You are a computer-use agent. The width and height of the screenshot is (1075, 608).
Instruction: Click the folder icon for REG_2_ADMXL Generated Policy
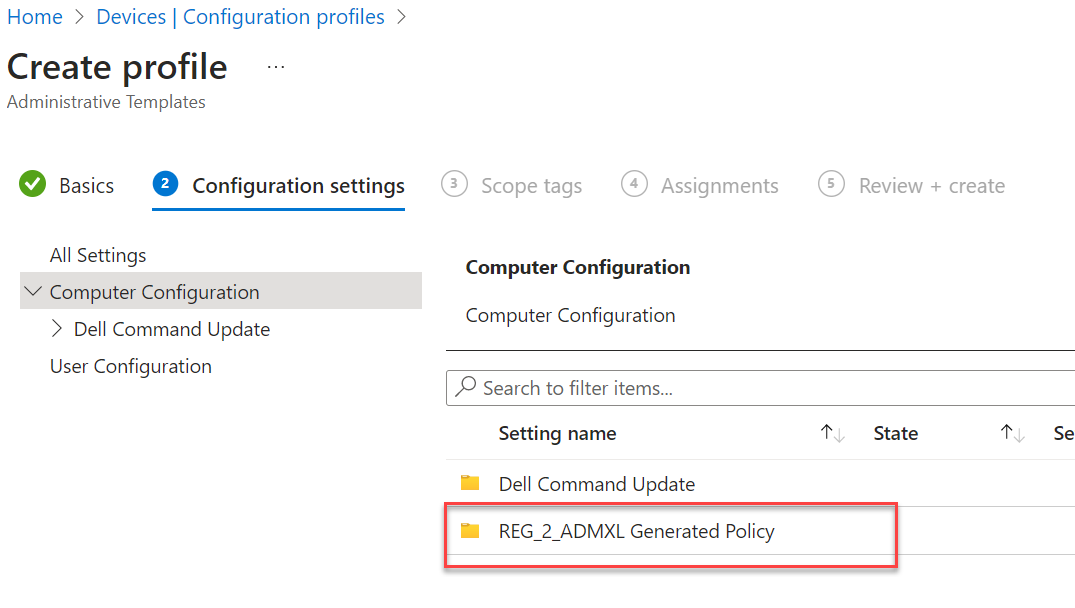click(470, 530)
